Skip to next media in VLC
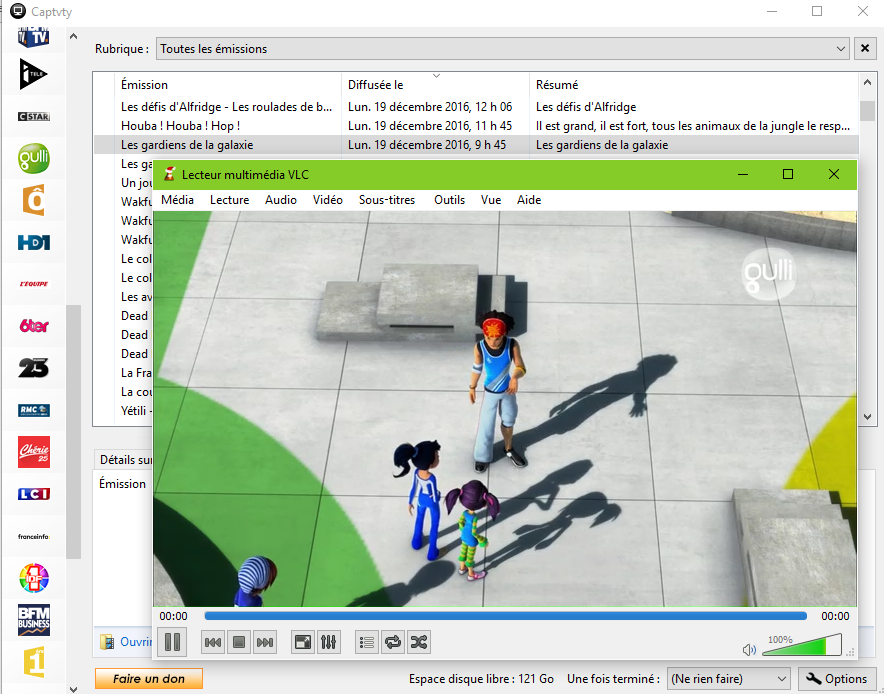This screenshot has width=884, height=694. [x=265, y=642]
